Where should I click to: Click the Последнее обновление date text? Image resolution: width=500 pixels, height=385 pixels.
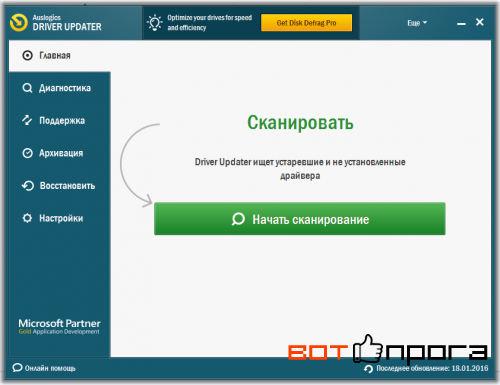pos(432,368)
